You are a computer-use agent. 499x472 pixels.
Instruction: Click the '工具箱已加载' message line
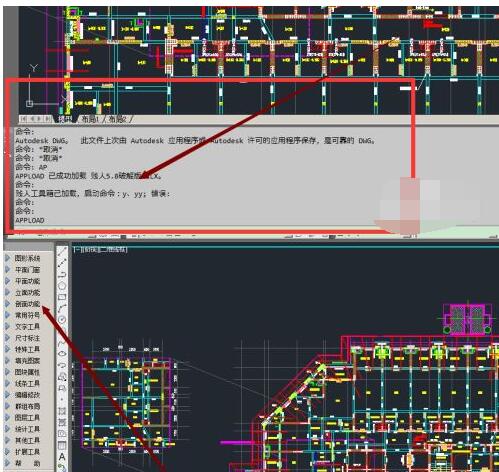(x=93, y=194)
